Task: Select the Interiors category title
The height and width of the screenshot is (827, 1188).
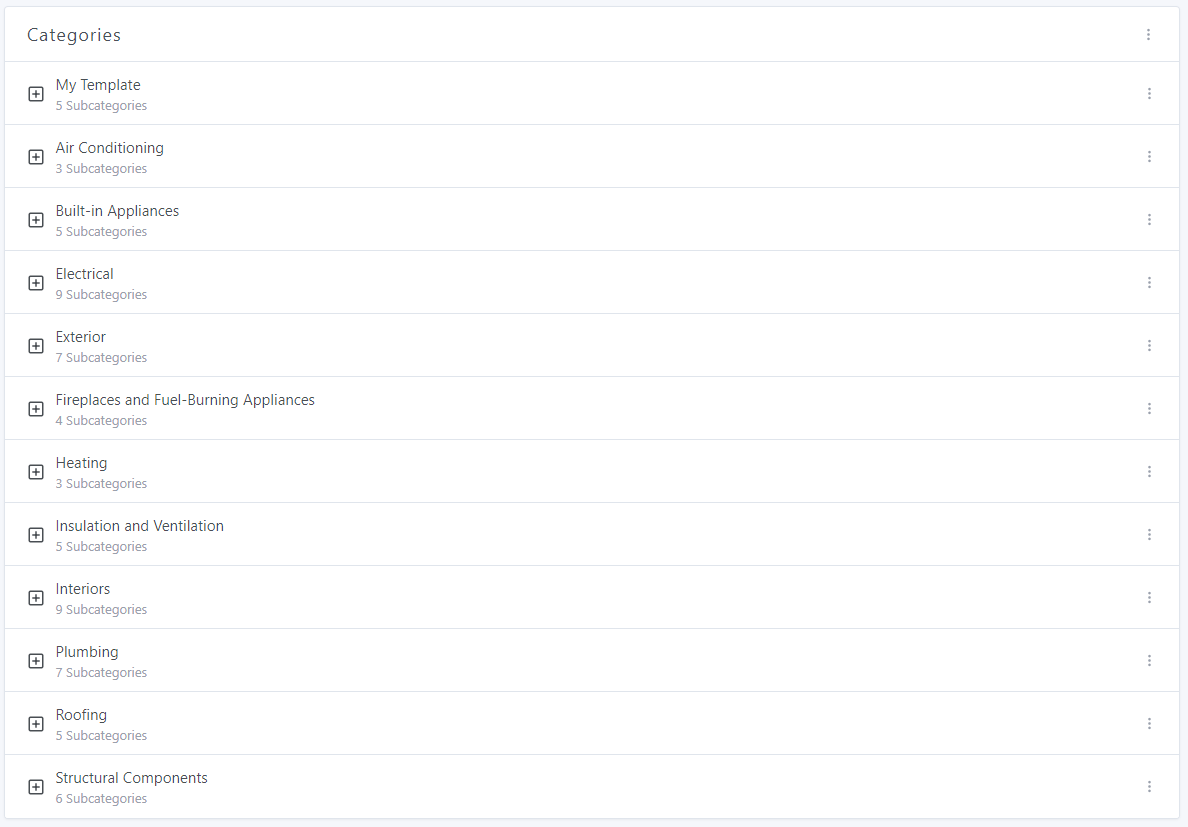Action: click(83, 589)
